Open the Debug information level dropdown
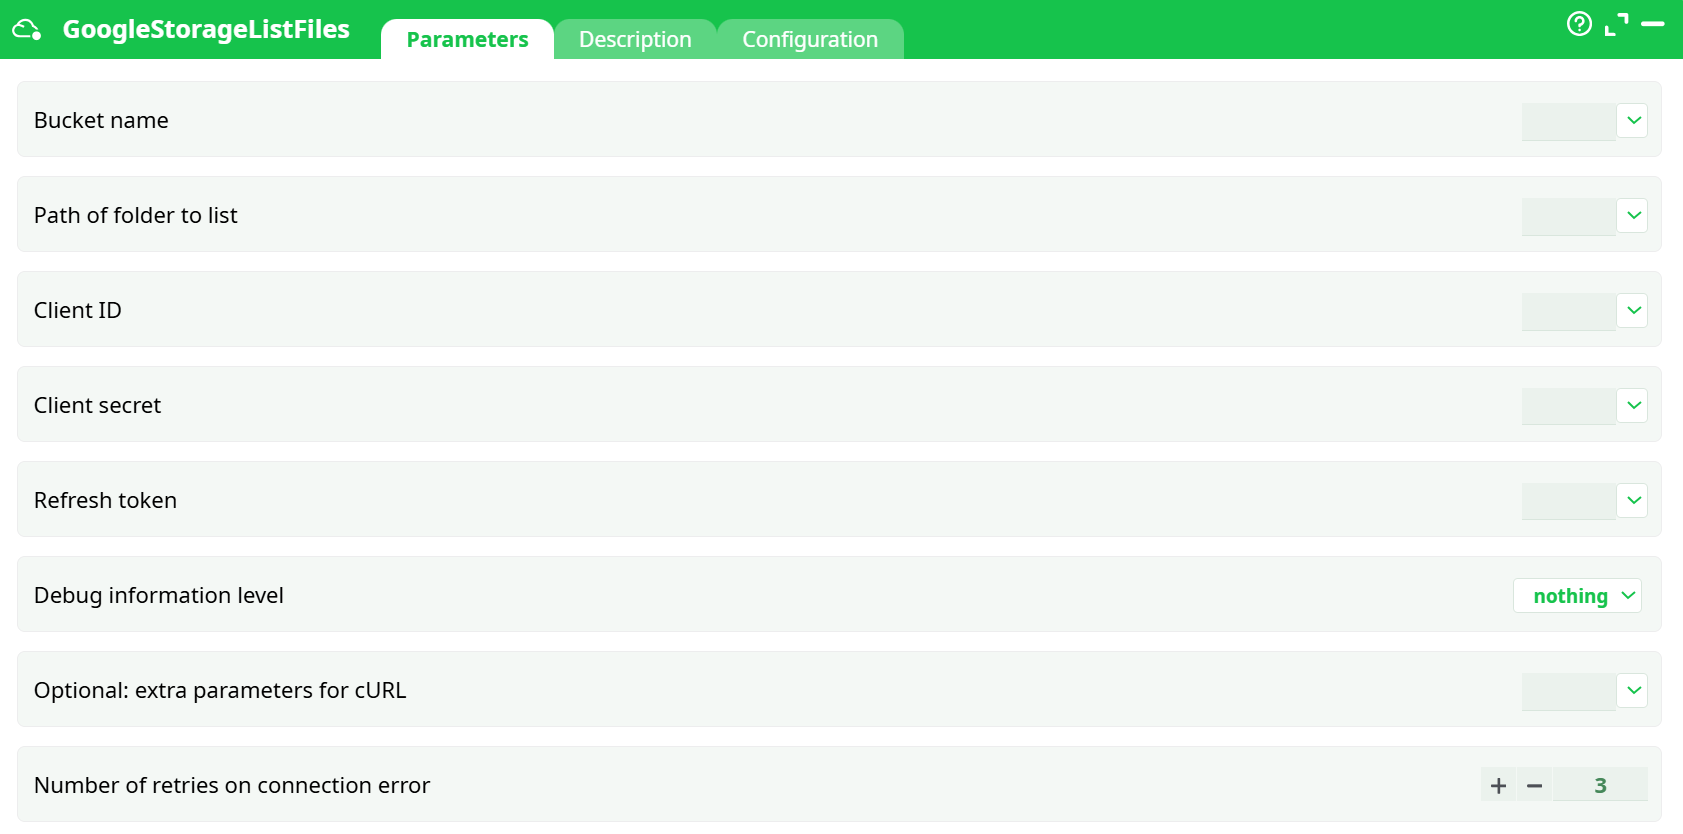1683x834 pixels. [x=1577, y=596]
